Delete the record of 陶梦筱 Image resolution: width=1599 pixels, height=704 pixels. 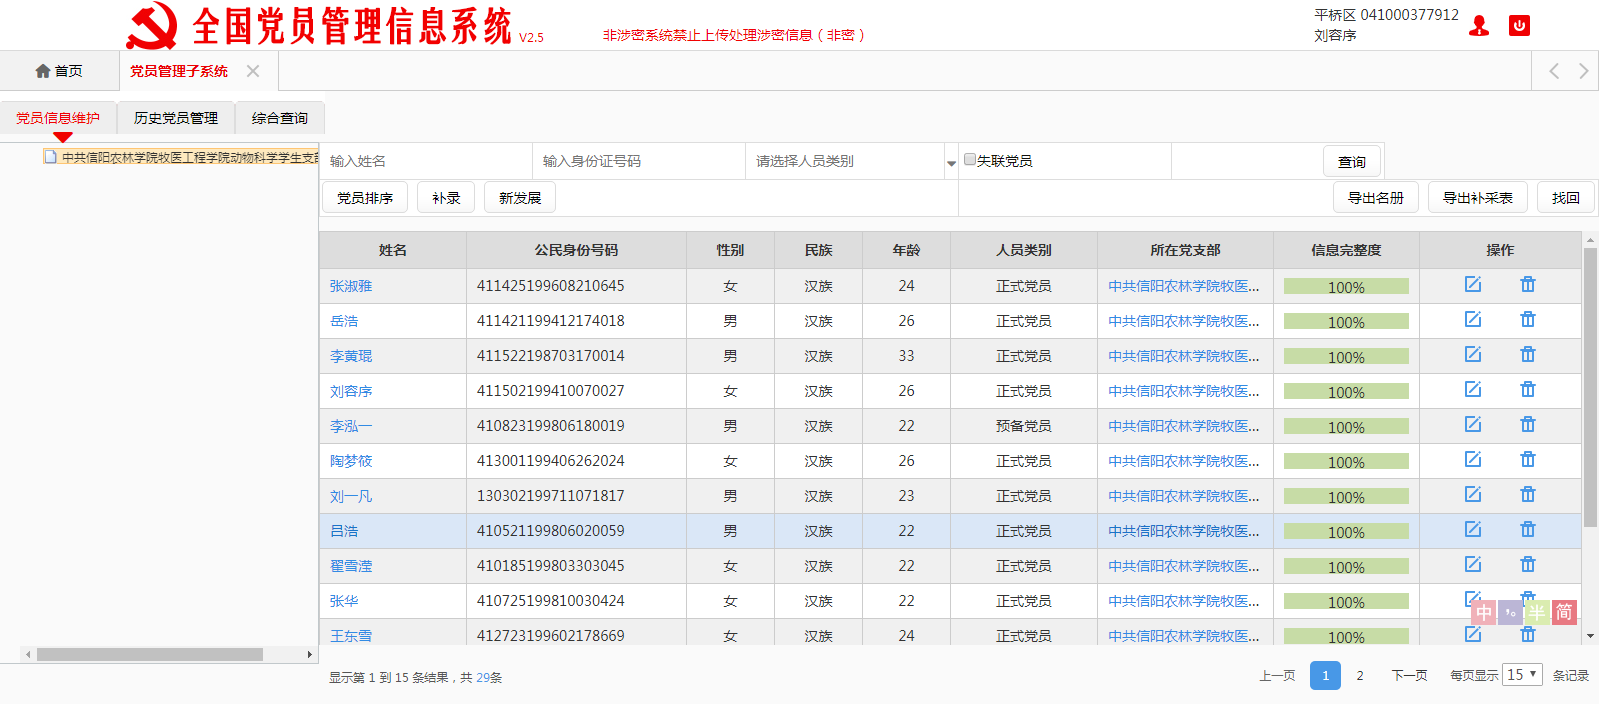[x=1528, y=459]
